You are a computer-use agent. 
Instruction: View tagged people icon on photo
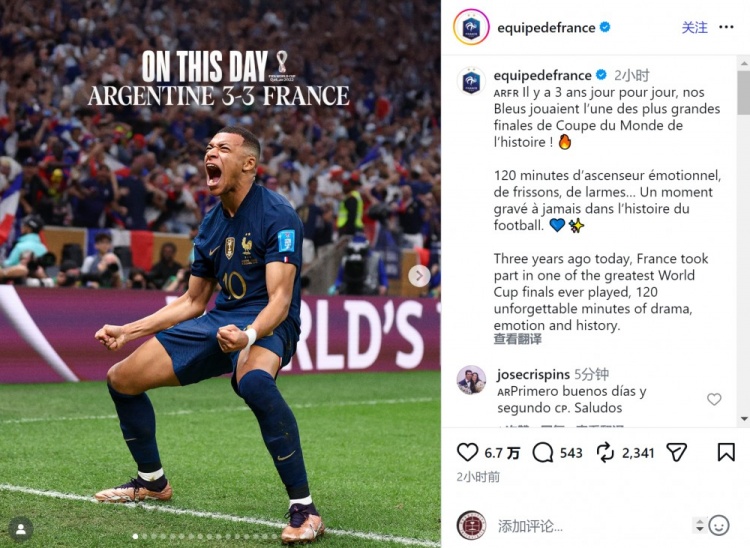tap(21, 529)
